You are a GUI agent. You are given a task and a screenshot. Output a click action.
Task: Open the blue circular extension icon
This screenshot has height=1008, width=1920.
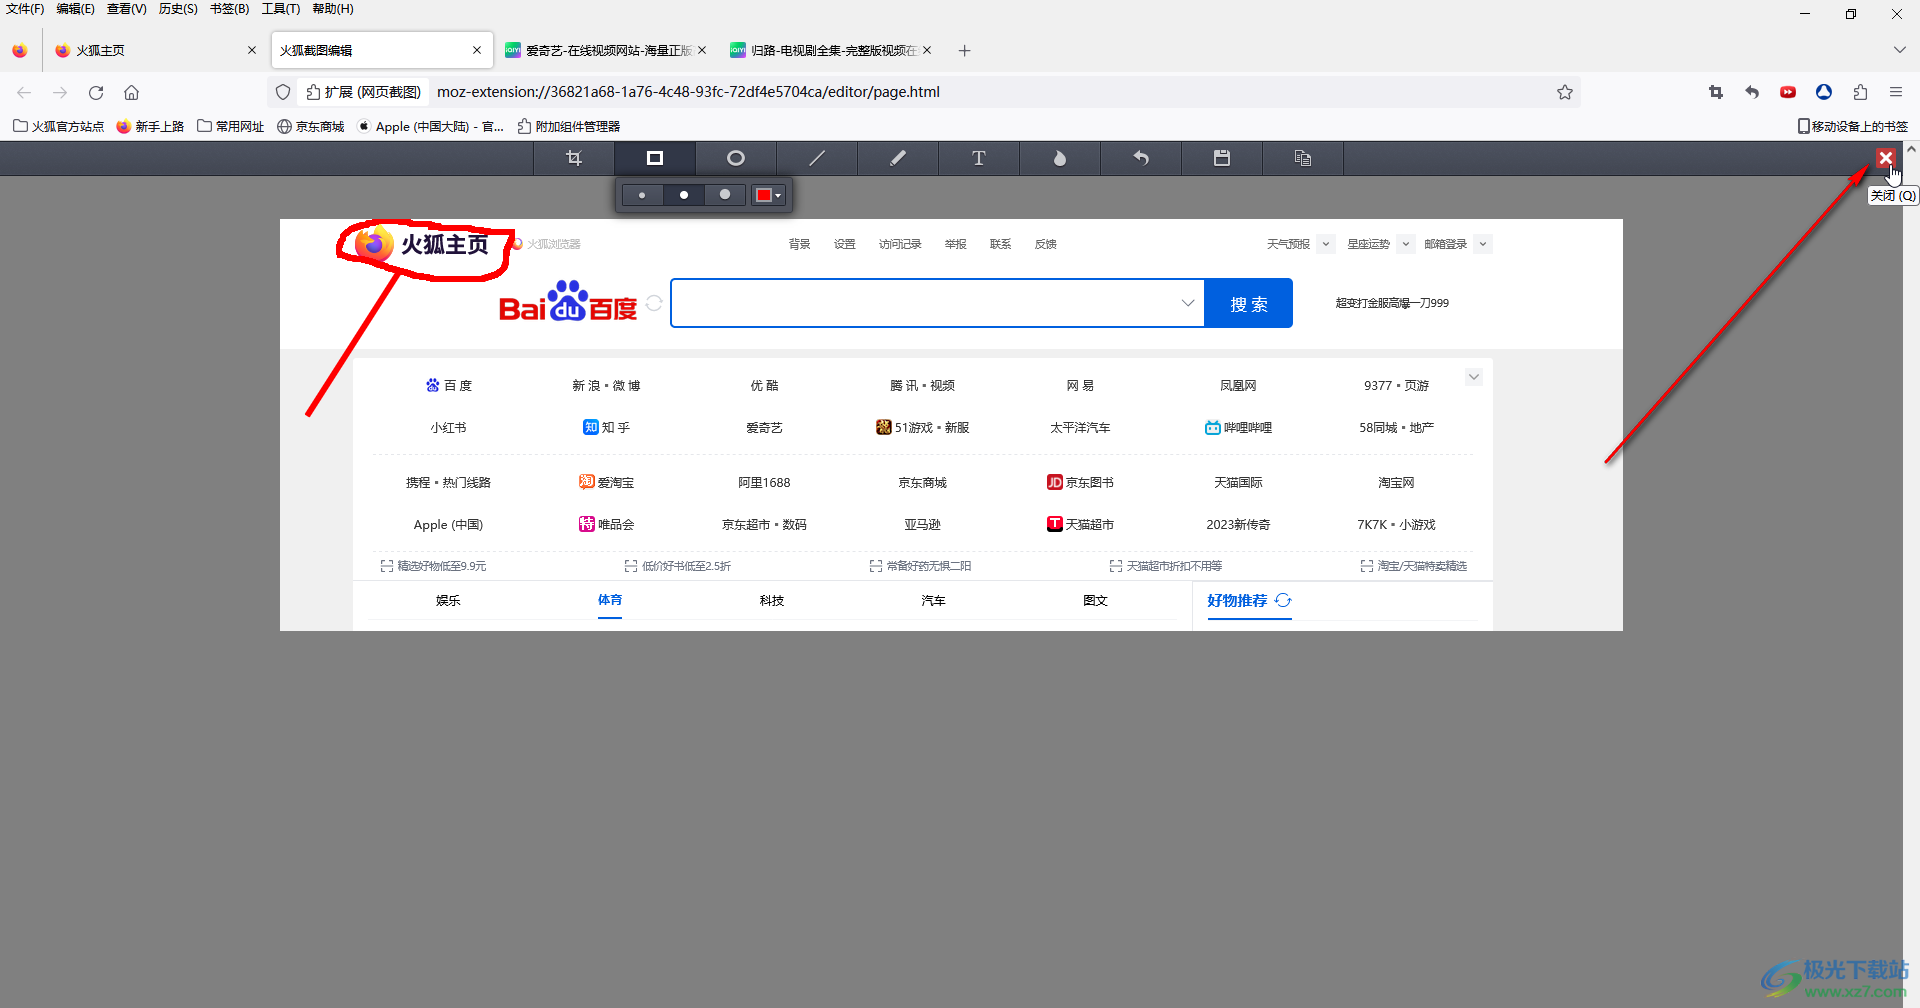(1824, 92)
